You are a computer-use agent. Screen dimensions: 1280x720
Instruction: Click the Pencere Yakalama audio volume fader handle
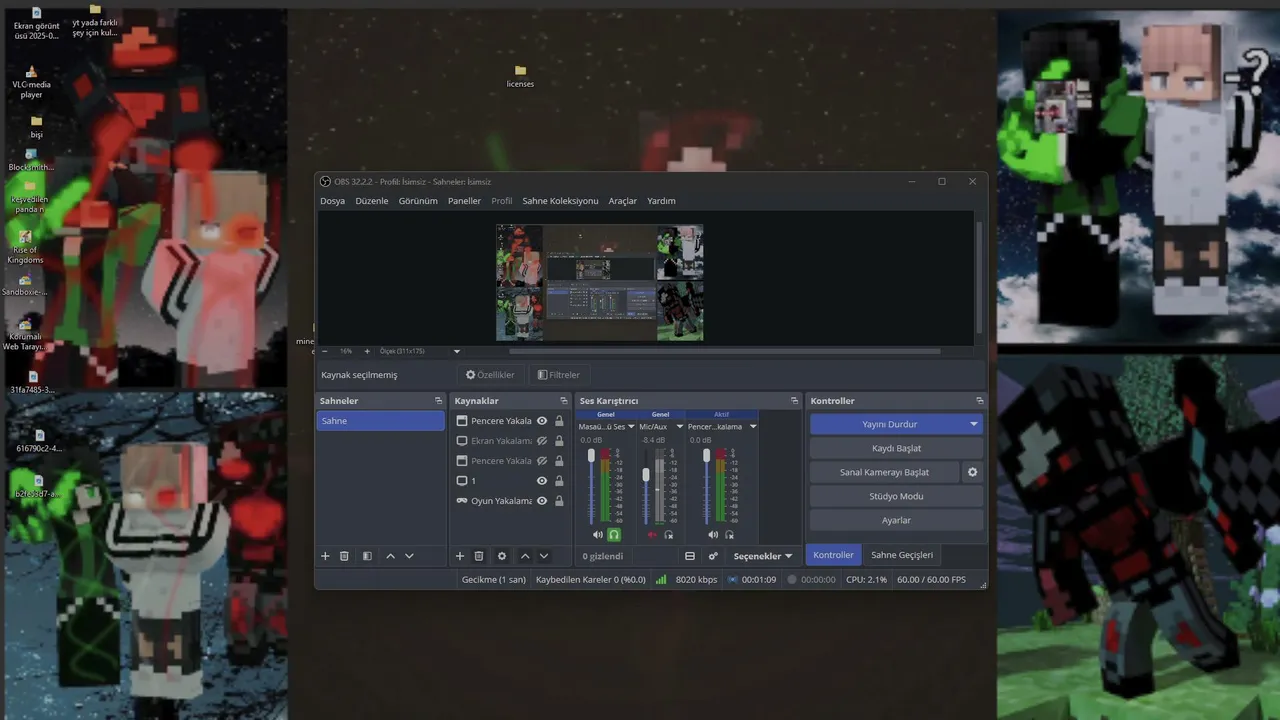point(706,456)
